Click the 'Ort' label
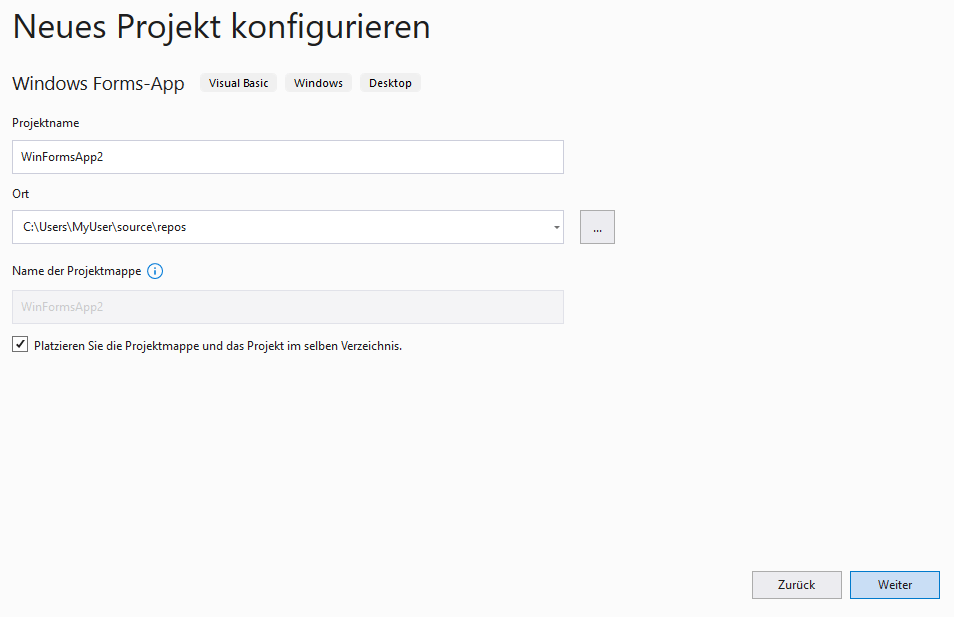The height and width of the screenshot is (617, 954). 21,193
